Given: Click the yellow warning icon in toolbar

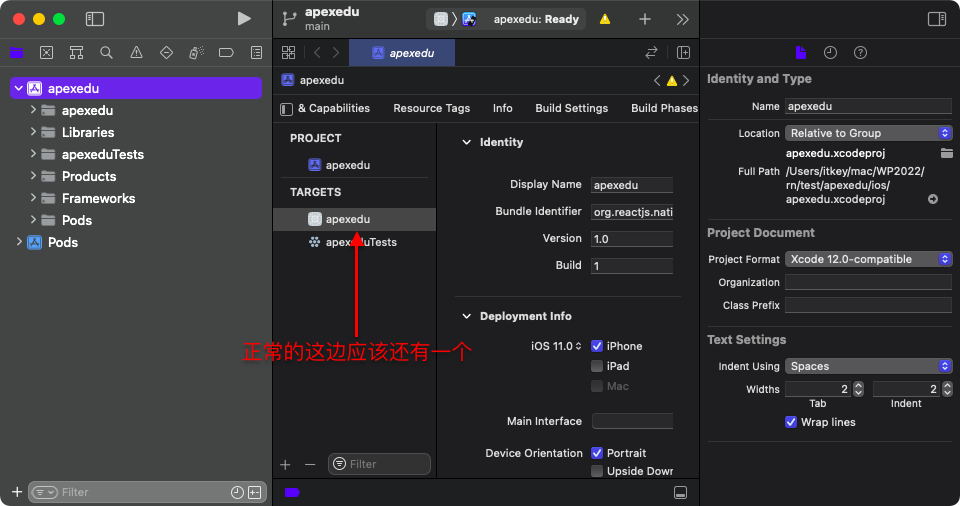Looking at the screenshot, I should (x=605, y=19).
